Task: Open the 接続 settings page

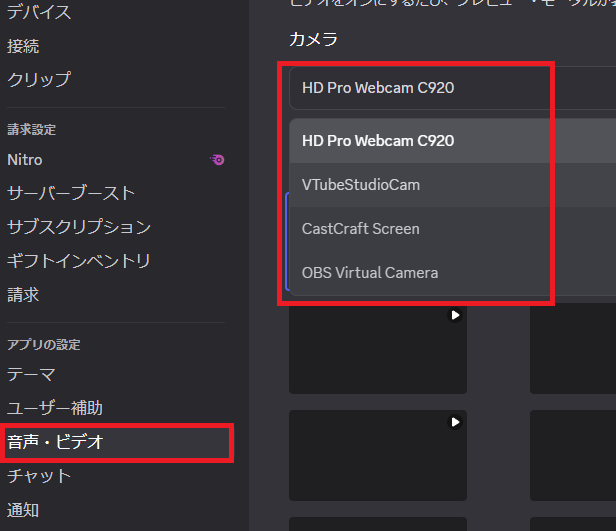Action: (23, 46)
